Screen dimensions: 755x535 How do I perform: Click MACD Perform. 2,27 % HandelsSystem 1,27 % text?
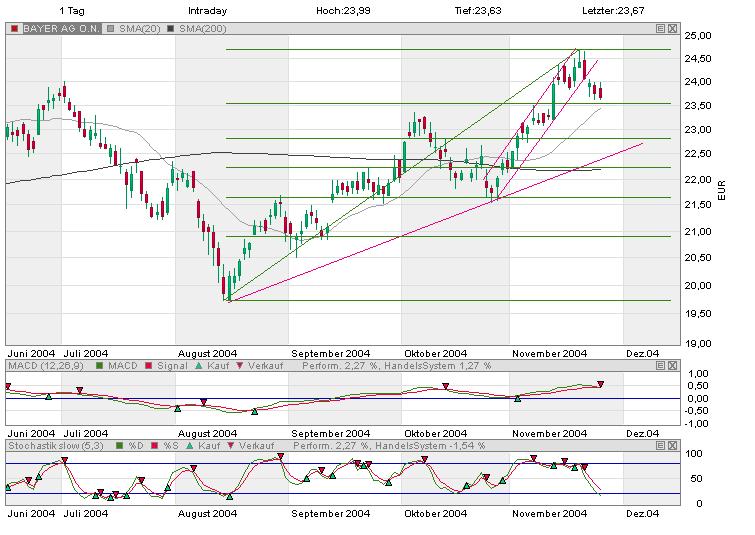(397, 366)
